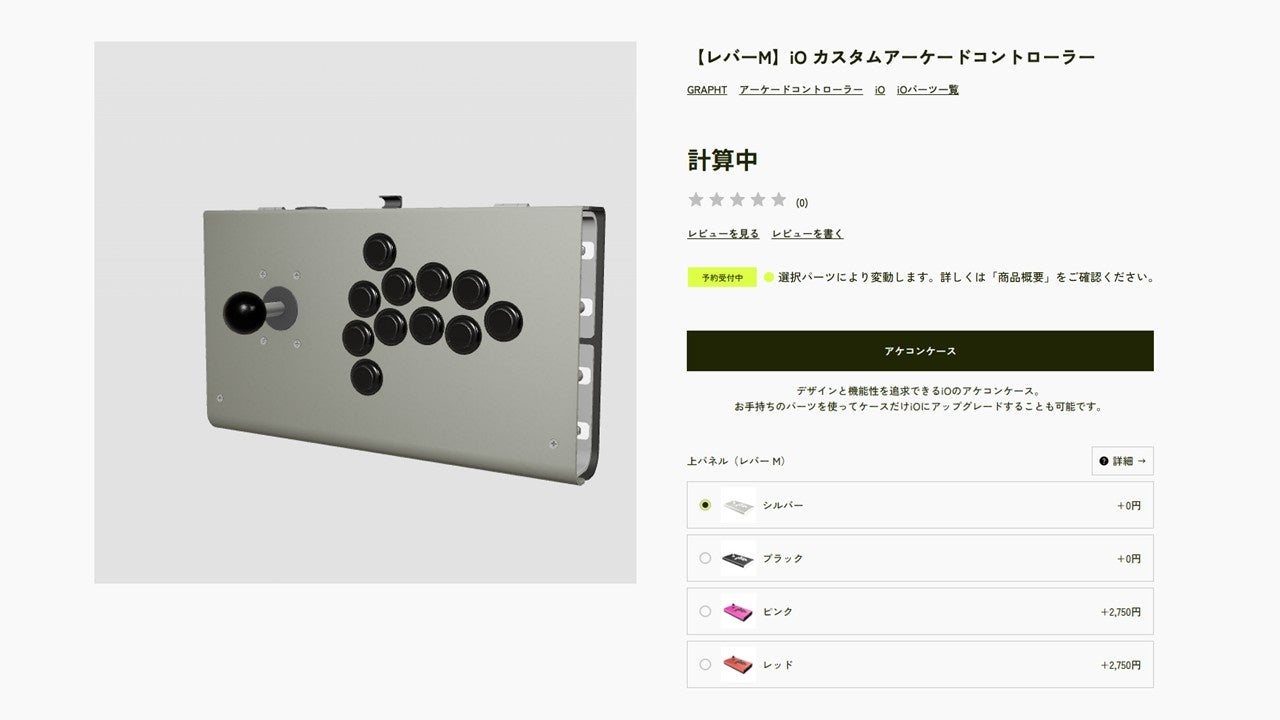Click the レッド panel thumbnail icon

point(738,664)
